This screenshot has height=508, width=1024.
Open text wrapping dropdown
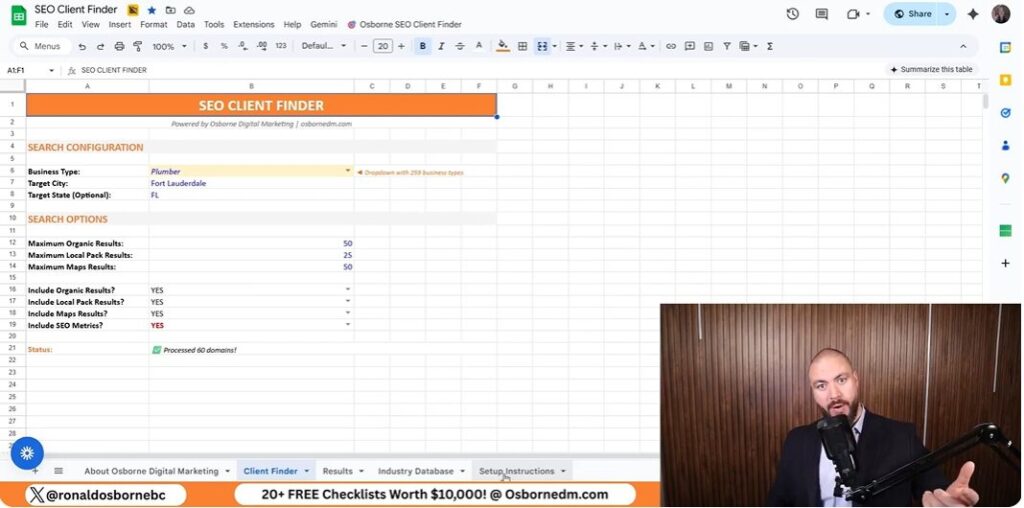pos(622,46)
